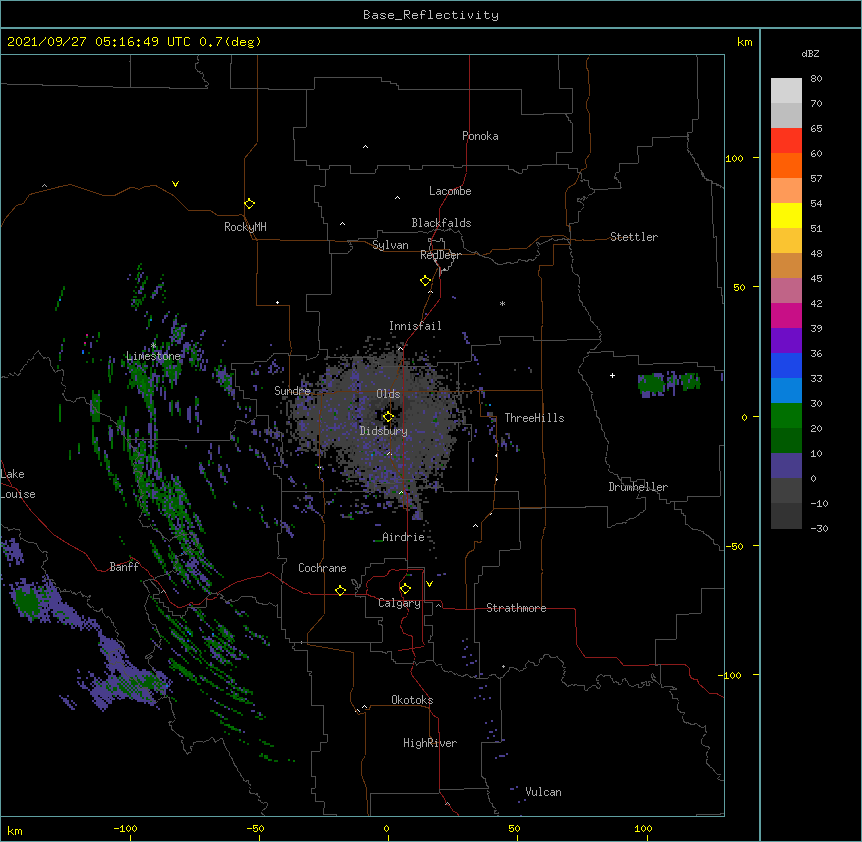Click the Lacombe city label
862x842 pixels.
[x=450, y=191]
